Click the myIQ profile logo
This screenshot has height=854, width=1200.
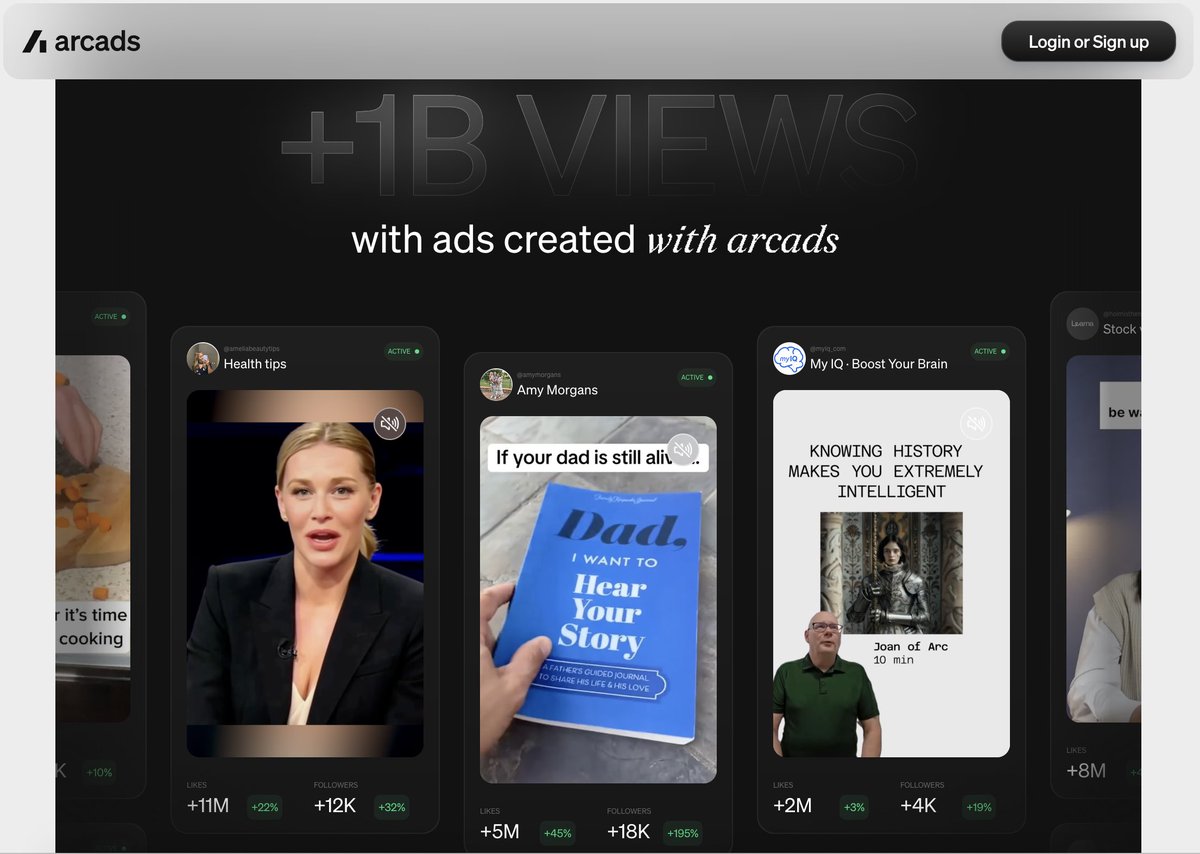click(789, 358)
